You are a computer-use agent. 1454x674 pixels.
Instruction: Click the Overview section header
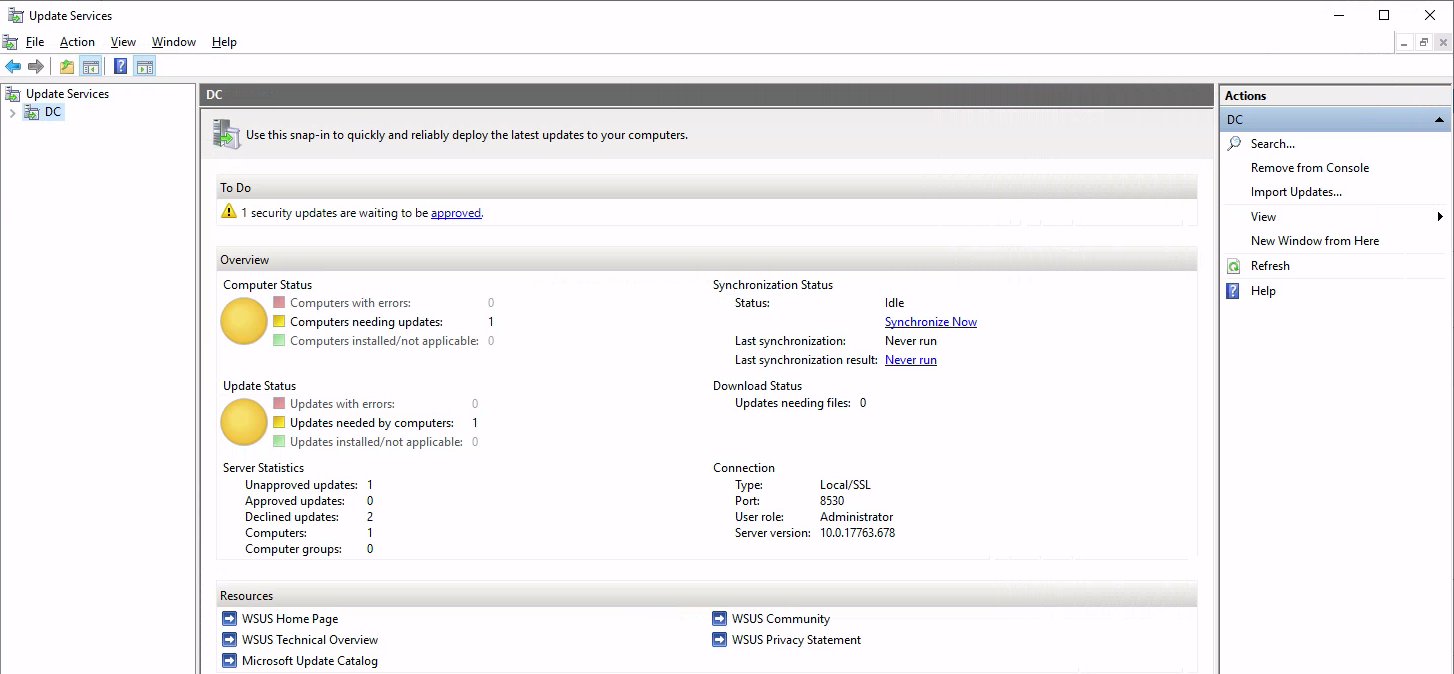pos(707,260)
